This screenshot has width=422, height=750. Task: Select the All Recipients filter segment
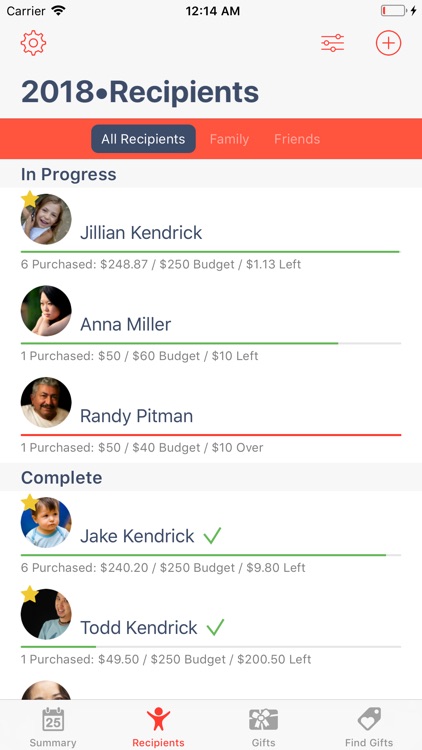(x=143, y=139)
